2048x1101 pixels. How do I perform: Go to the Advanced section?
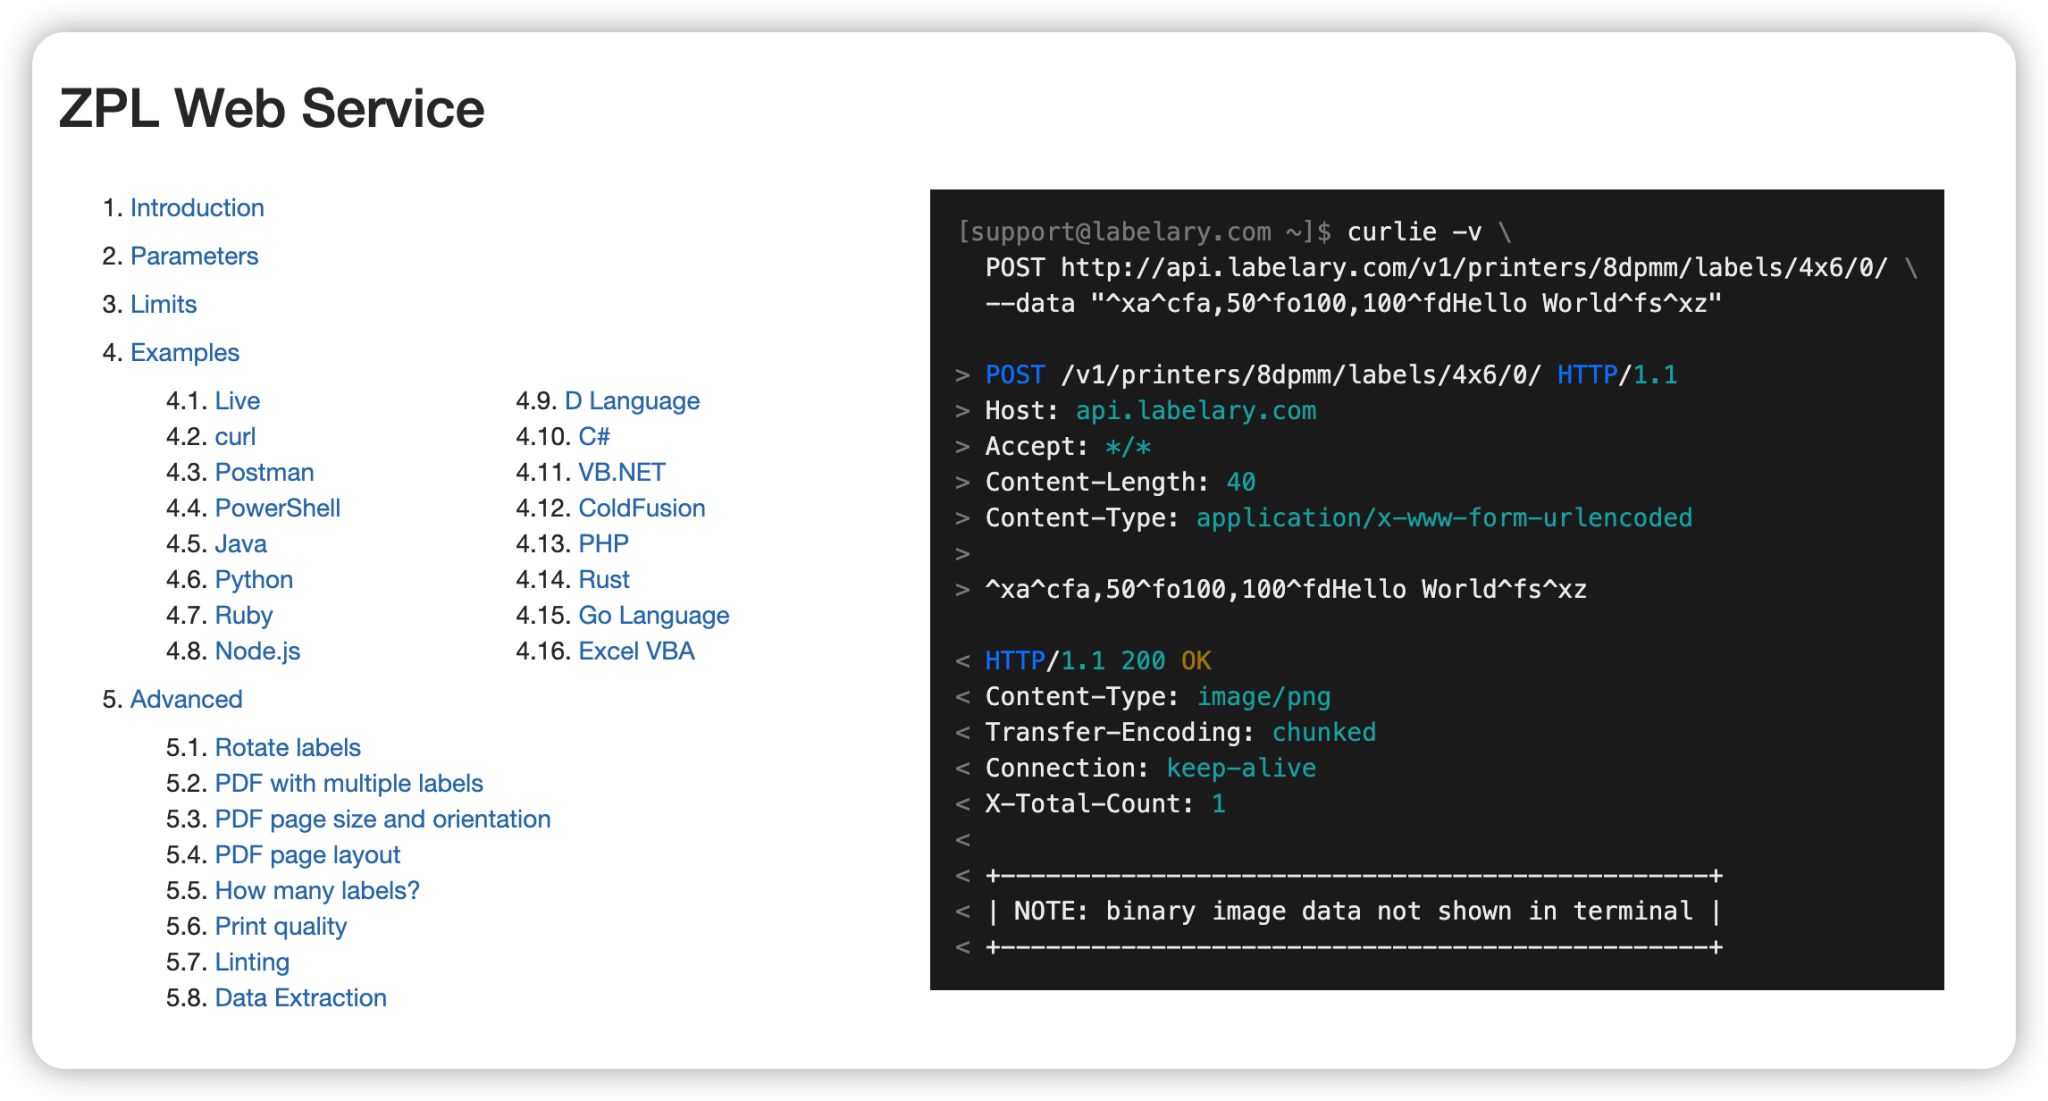click(186, 699)
